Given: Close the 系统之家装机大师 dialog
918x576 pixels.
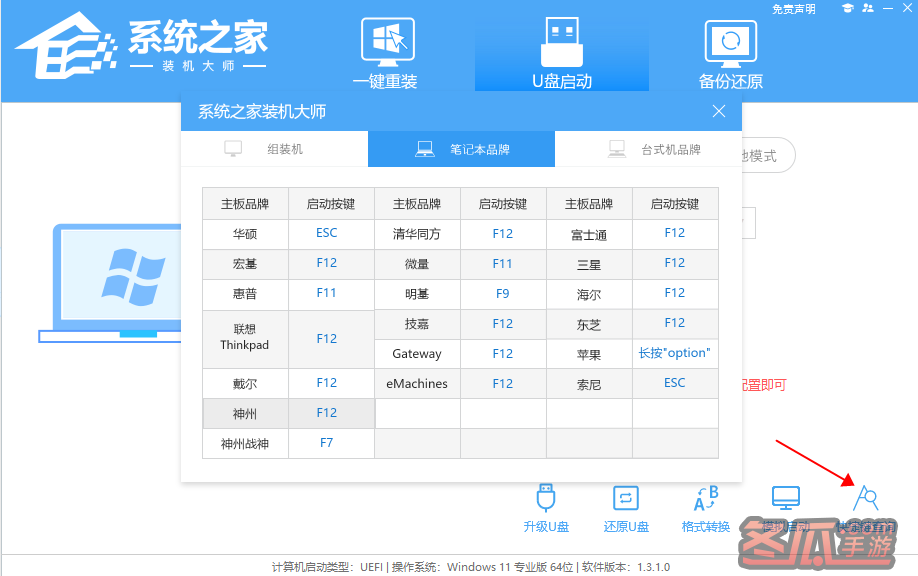Looking at the screenshot, I should tap(719, 111).
